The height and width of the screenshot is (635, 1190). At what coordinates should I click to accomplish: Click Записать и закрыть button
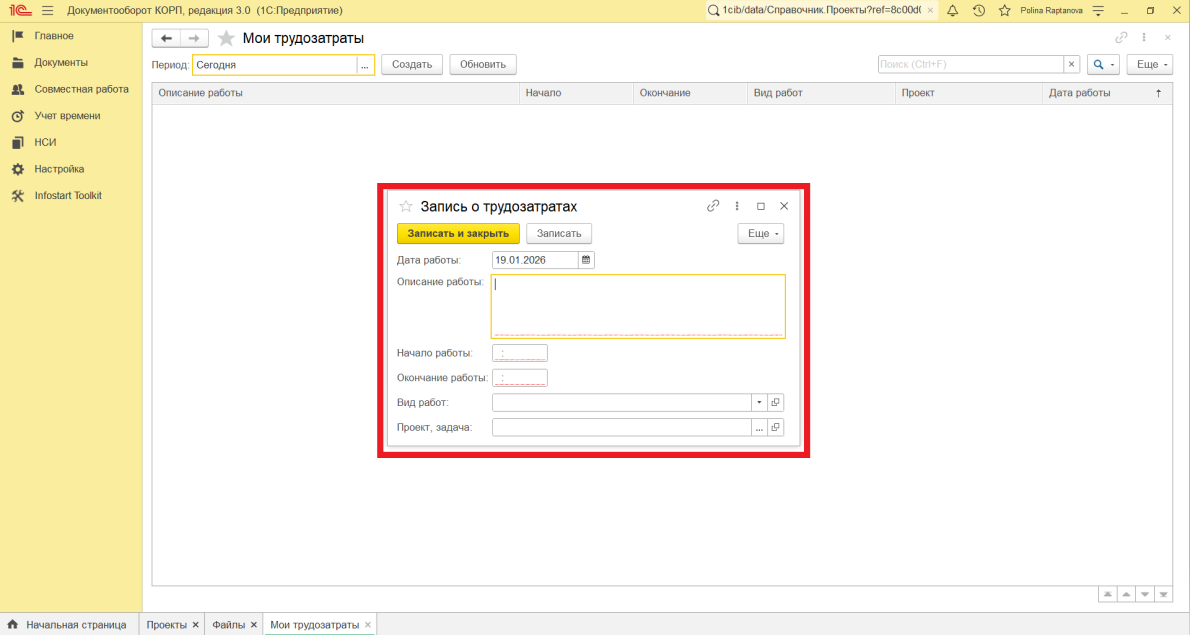(x=458, y=233)
